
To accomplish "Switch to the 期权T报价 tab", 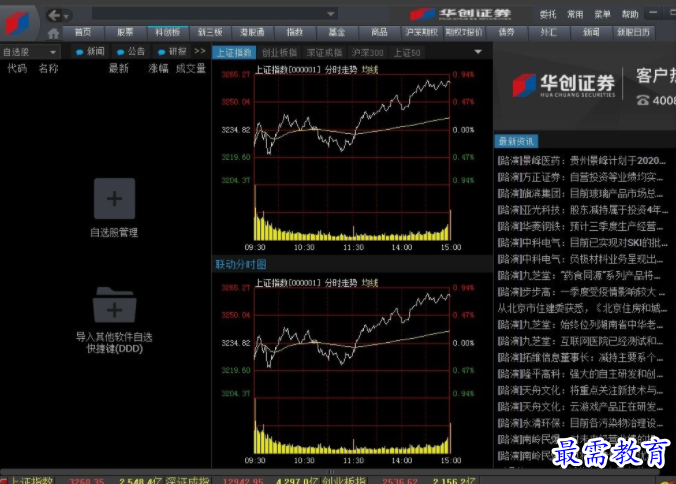I will pyautogui.click(x=464, y=33).
